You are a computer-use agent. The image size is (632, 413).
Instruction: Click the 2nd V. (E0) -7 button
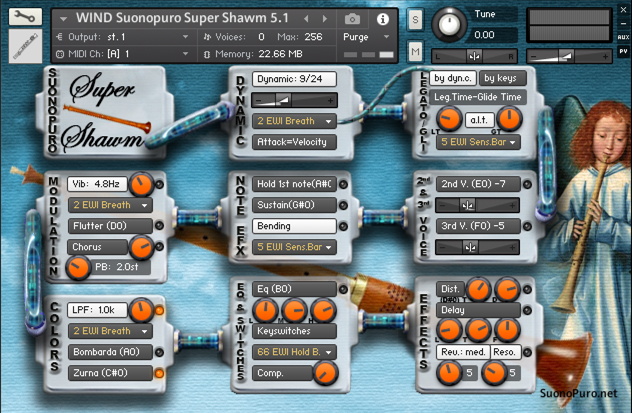478,184
